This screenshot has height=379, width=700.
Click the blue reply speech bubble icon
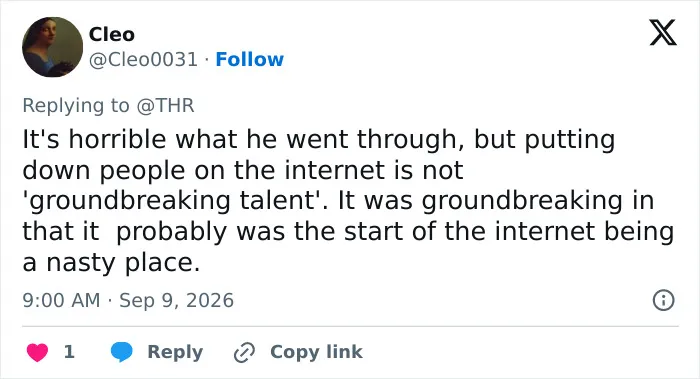pyautogui.click(x=121, y=352)
